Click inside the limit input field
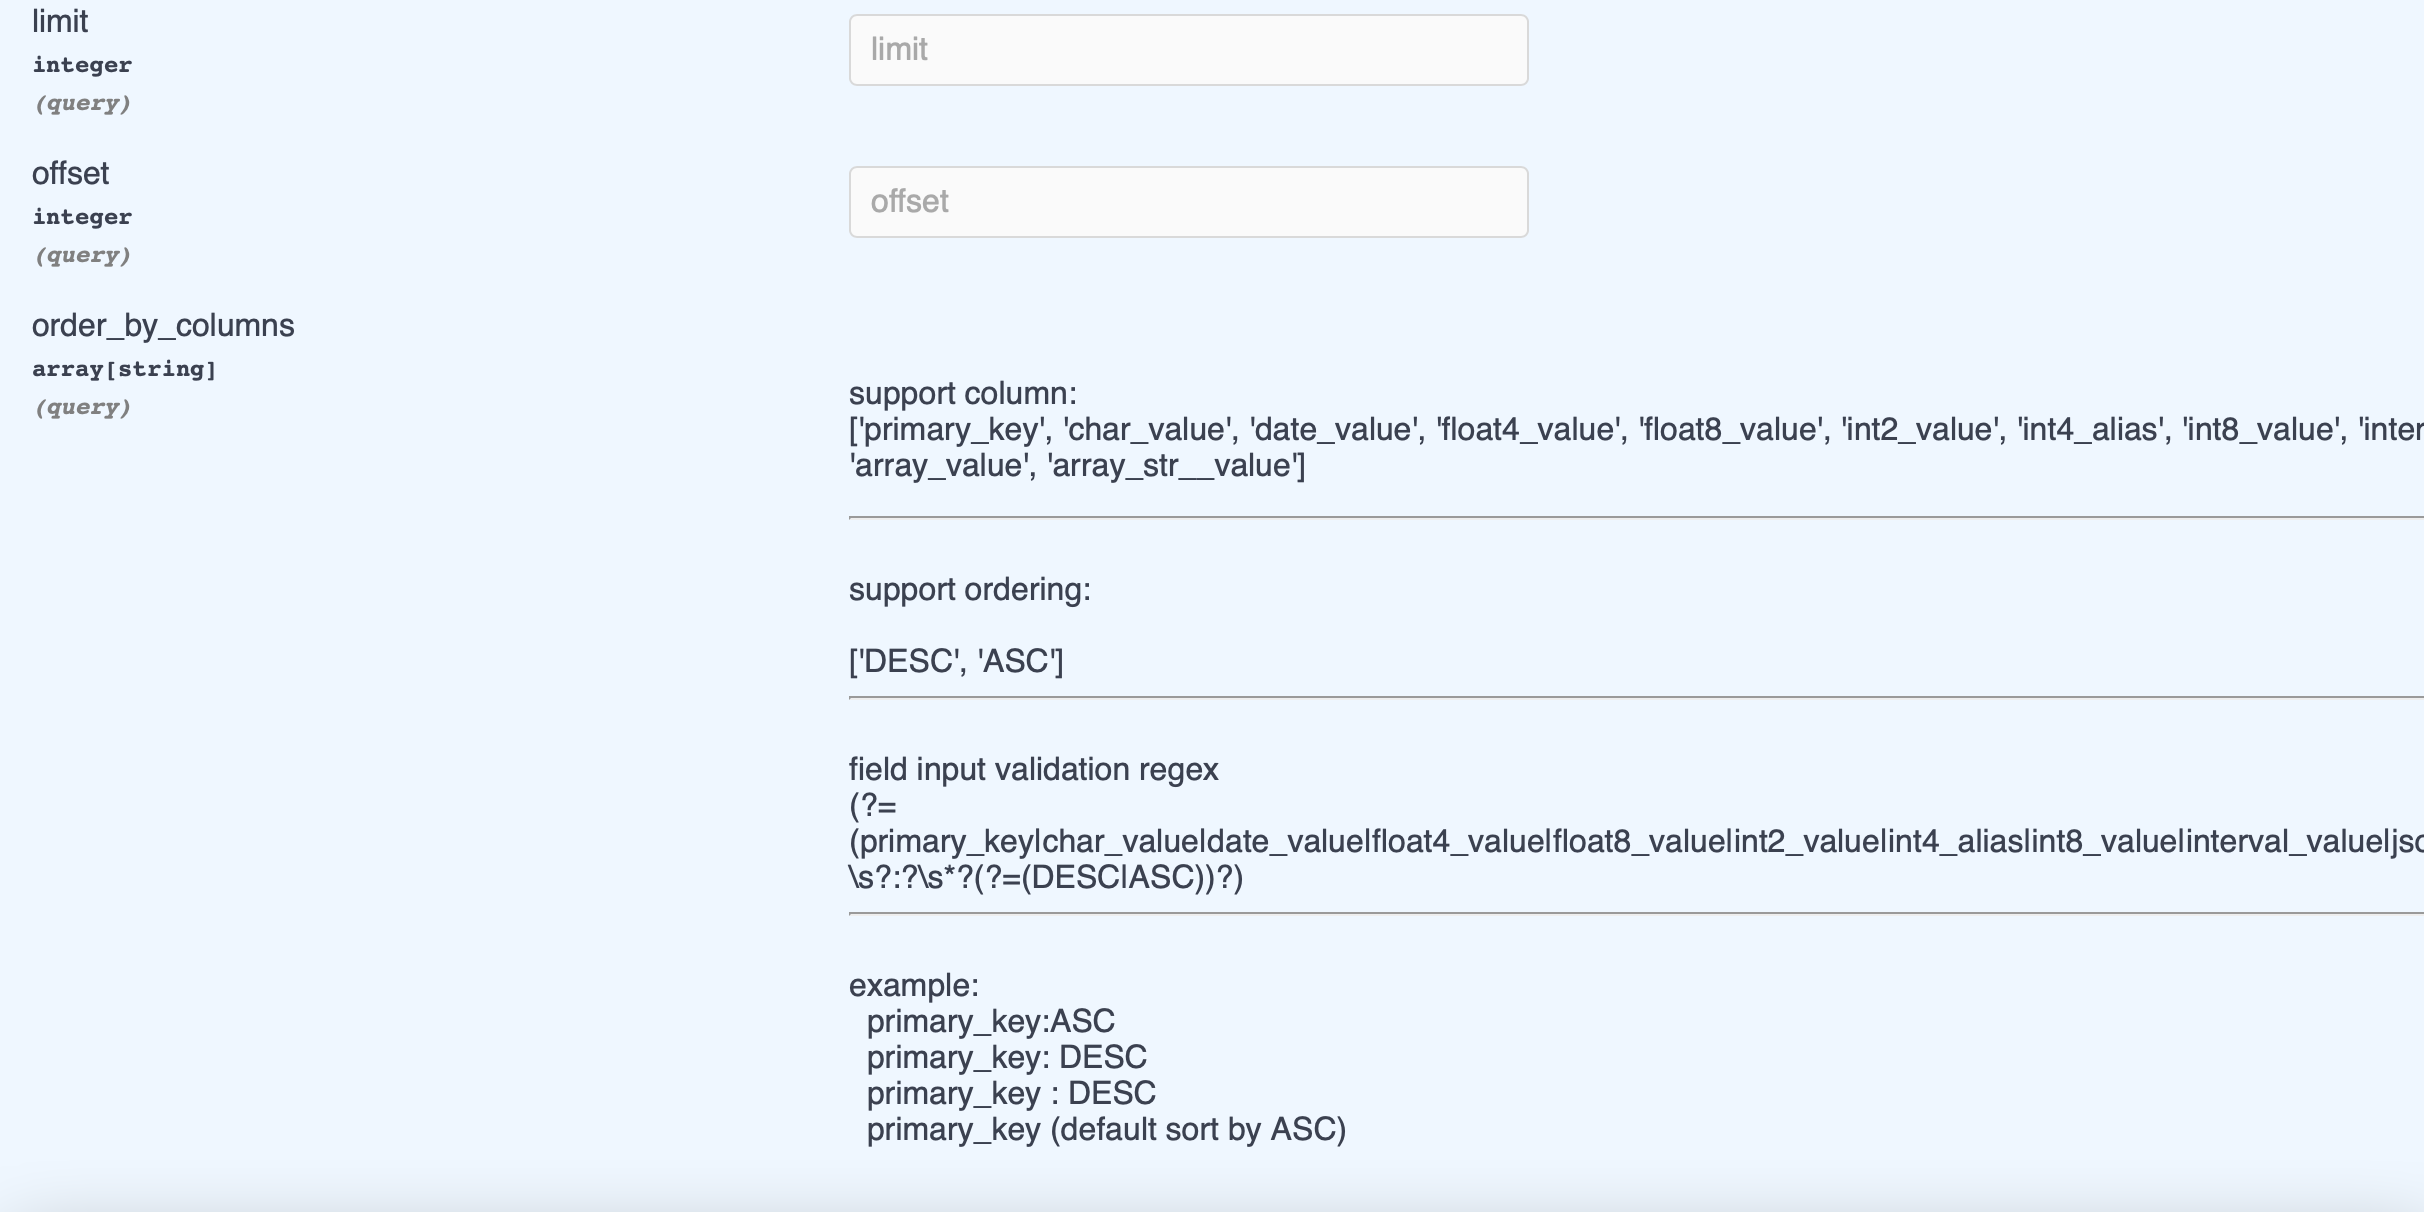The width and height of the screenshot is (2424, 1212). point(1188,49)
